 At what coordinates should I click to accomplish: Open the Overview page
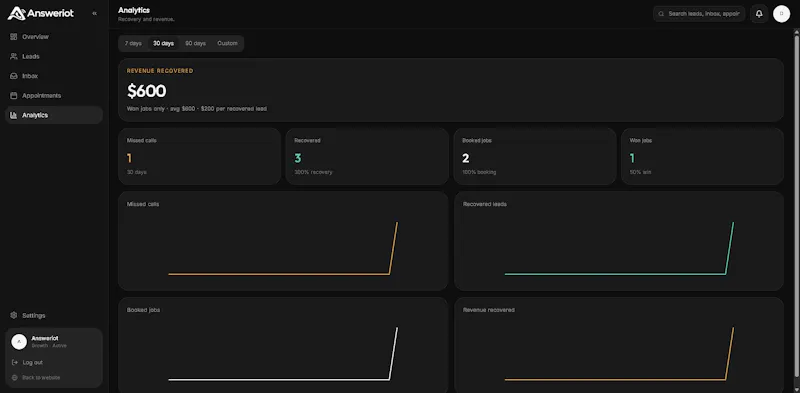(54, 37)
